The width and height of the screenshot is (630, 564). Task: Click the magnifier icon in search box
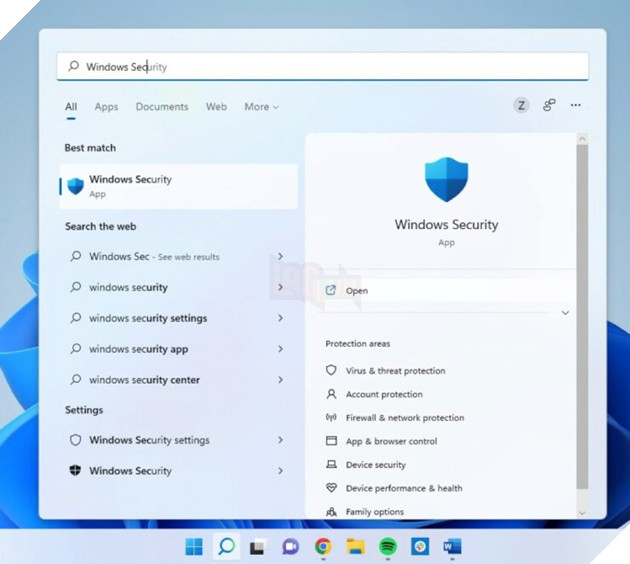(x=74, y=66)
